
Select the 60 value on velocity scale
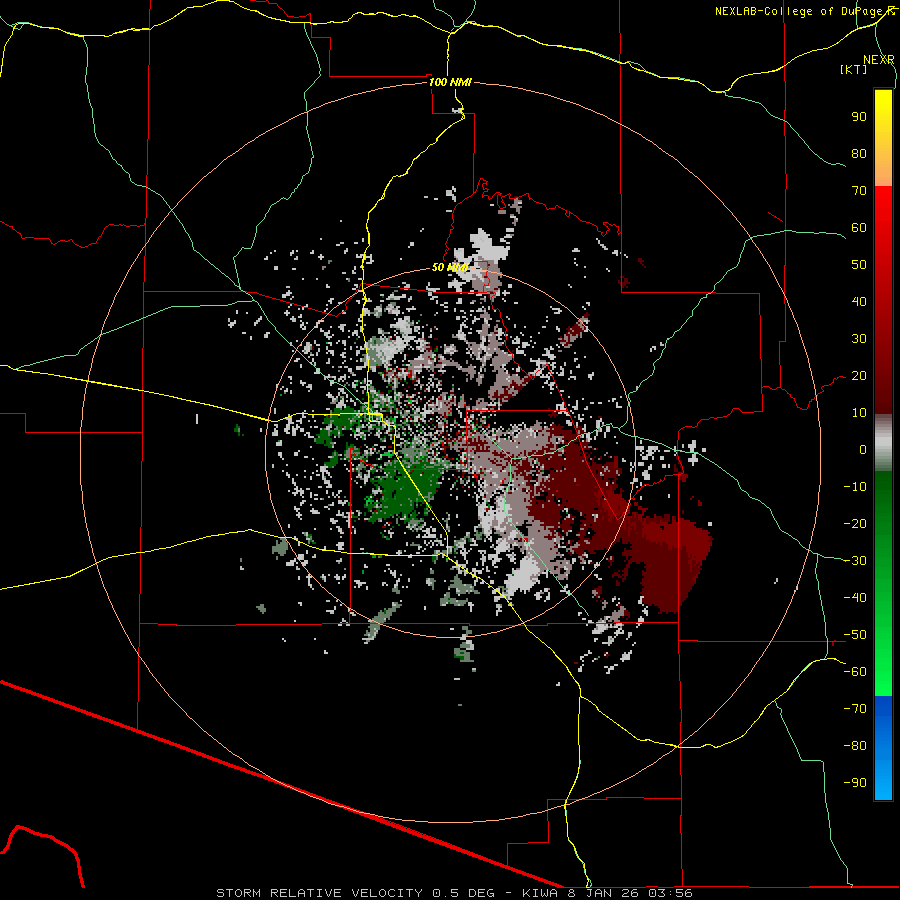tap(859, 228)
